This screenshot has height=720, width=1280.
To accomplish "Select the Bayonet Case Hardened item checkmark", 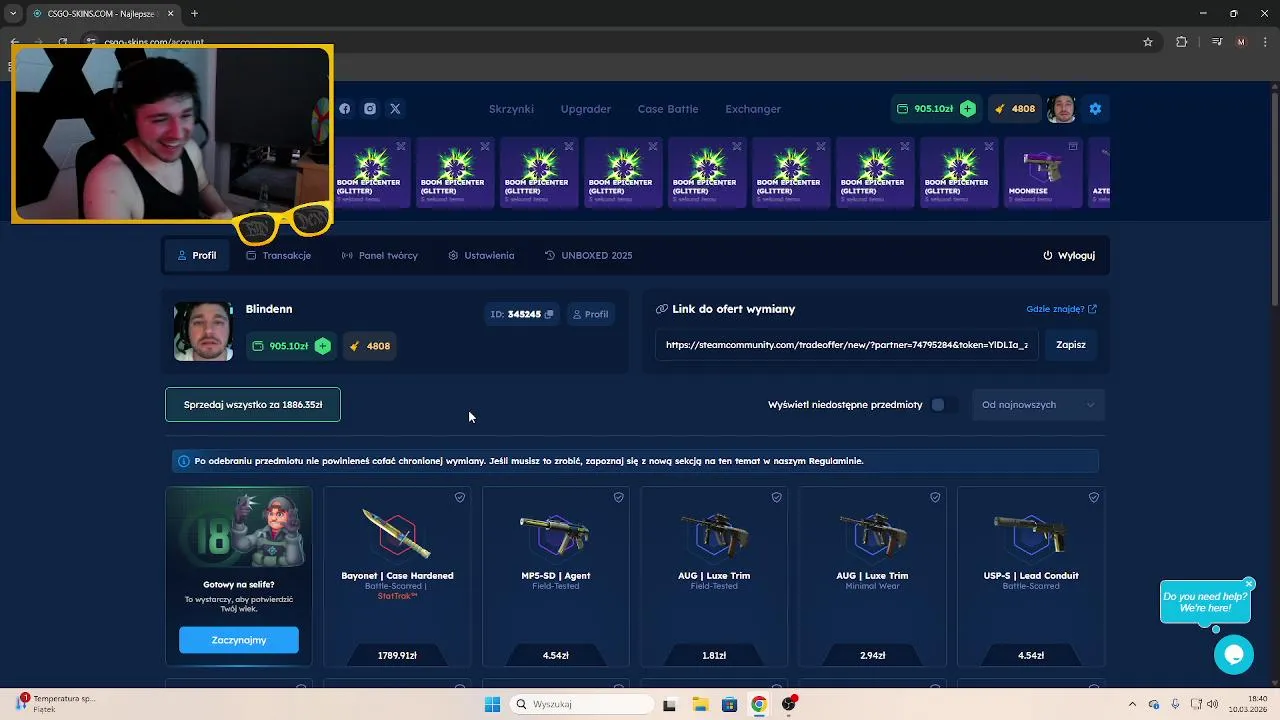I will [x=460, y=497].
